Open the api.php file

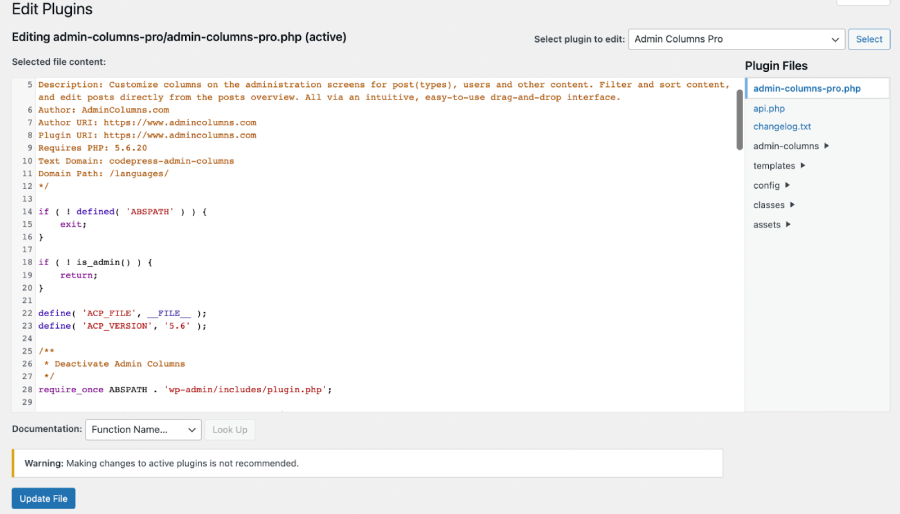pos(769,108)
